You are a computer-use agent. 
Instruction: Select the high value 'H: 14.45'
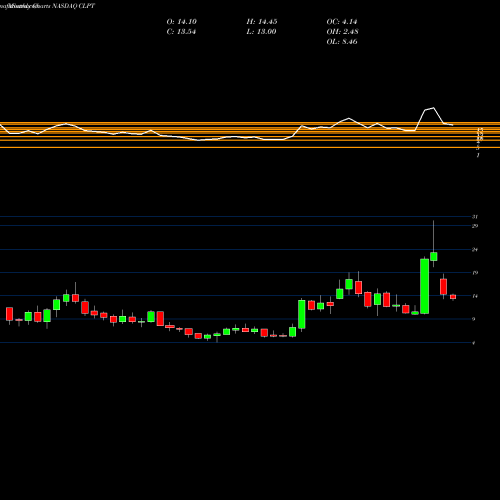click(262, 22)
